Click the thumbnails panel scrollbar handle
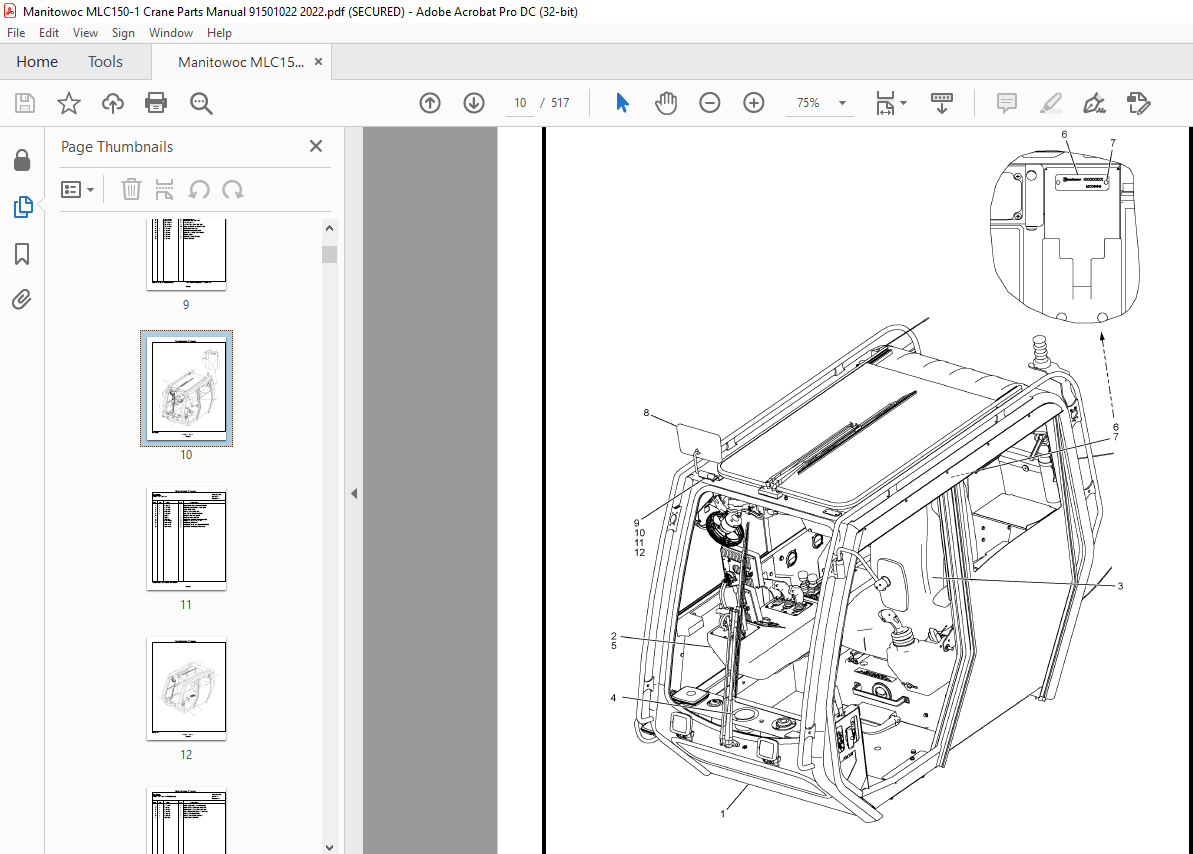The height and width of the screenshot is (854, 1193). [329, 254]
